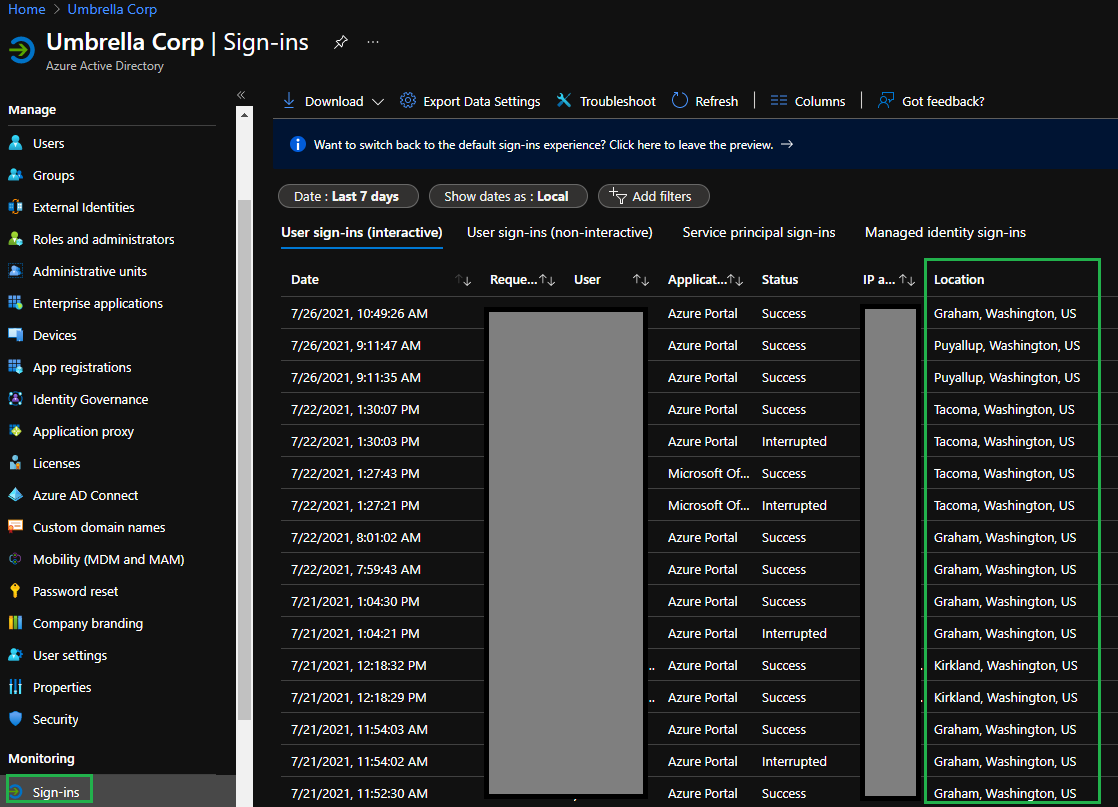The height and width of the screenshot is (807, 1118).
Task: Click Enterprise applications grid icon
Action: tap(16, 303)
